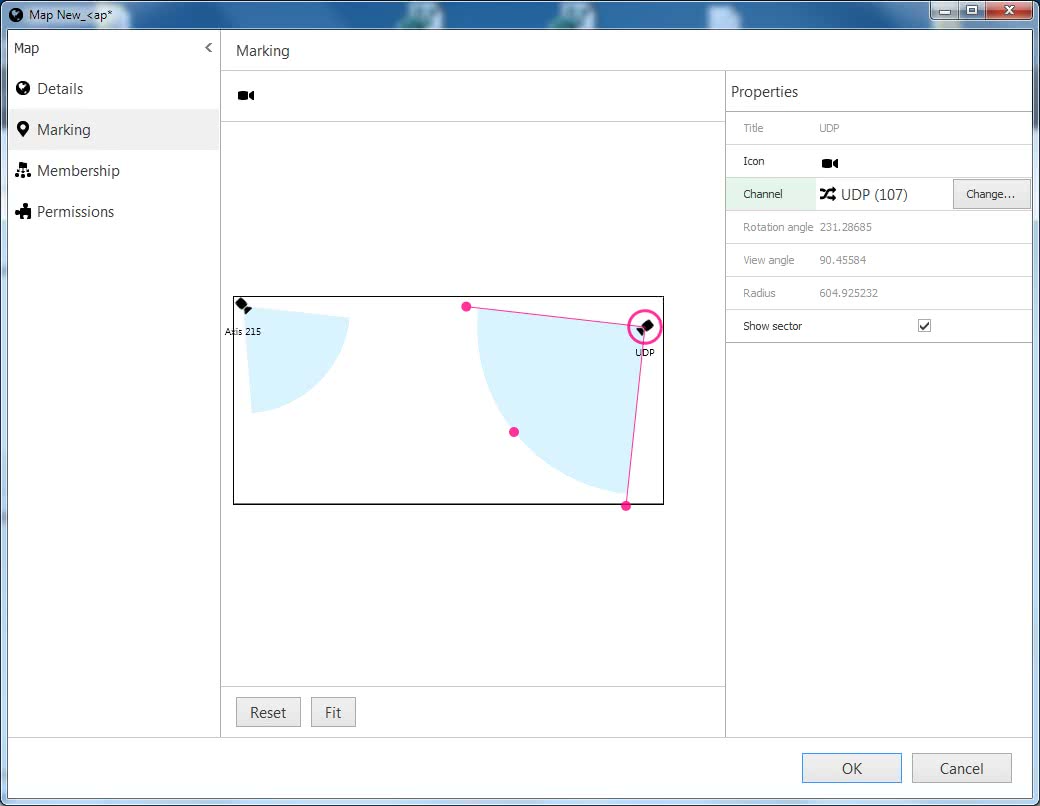Click the camera icon in marking toolbar
1040x806 pixels.
(x=246, y=96)
